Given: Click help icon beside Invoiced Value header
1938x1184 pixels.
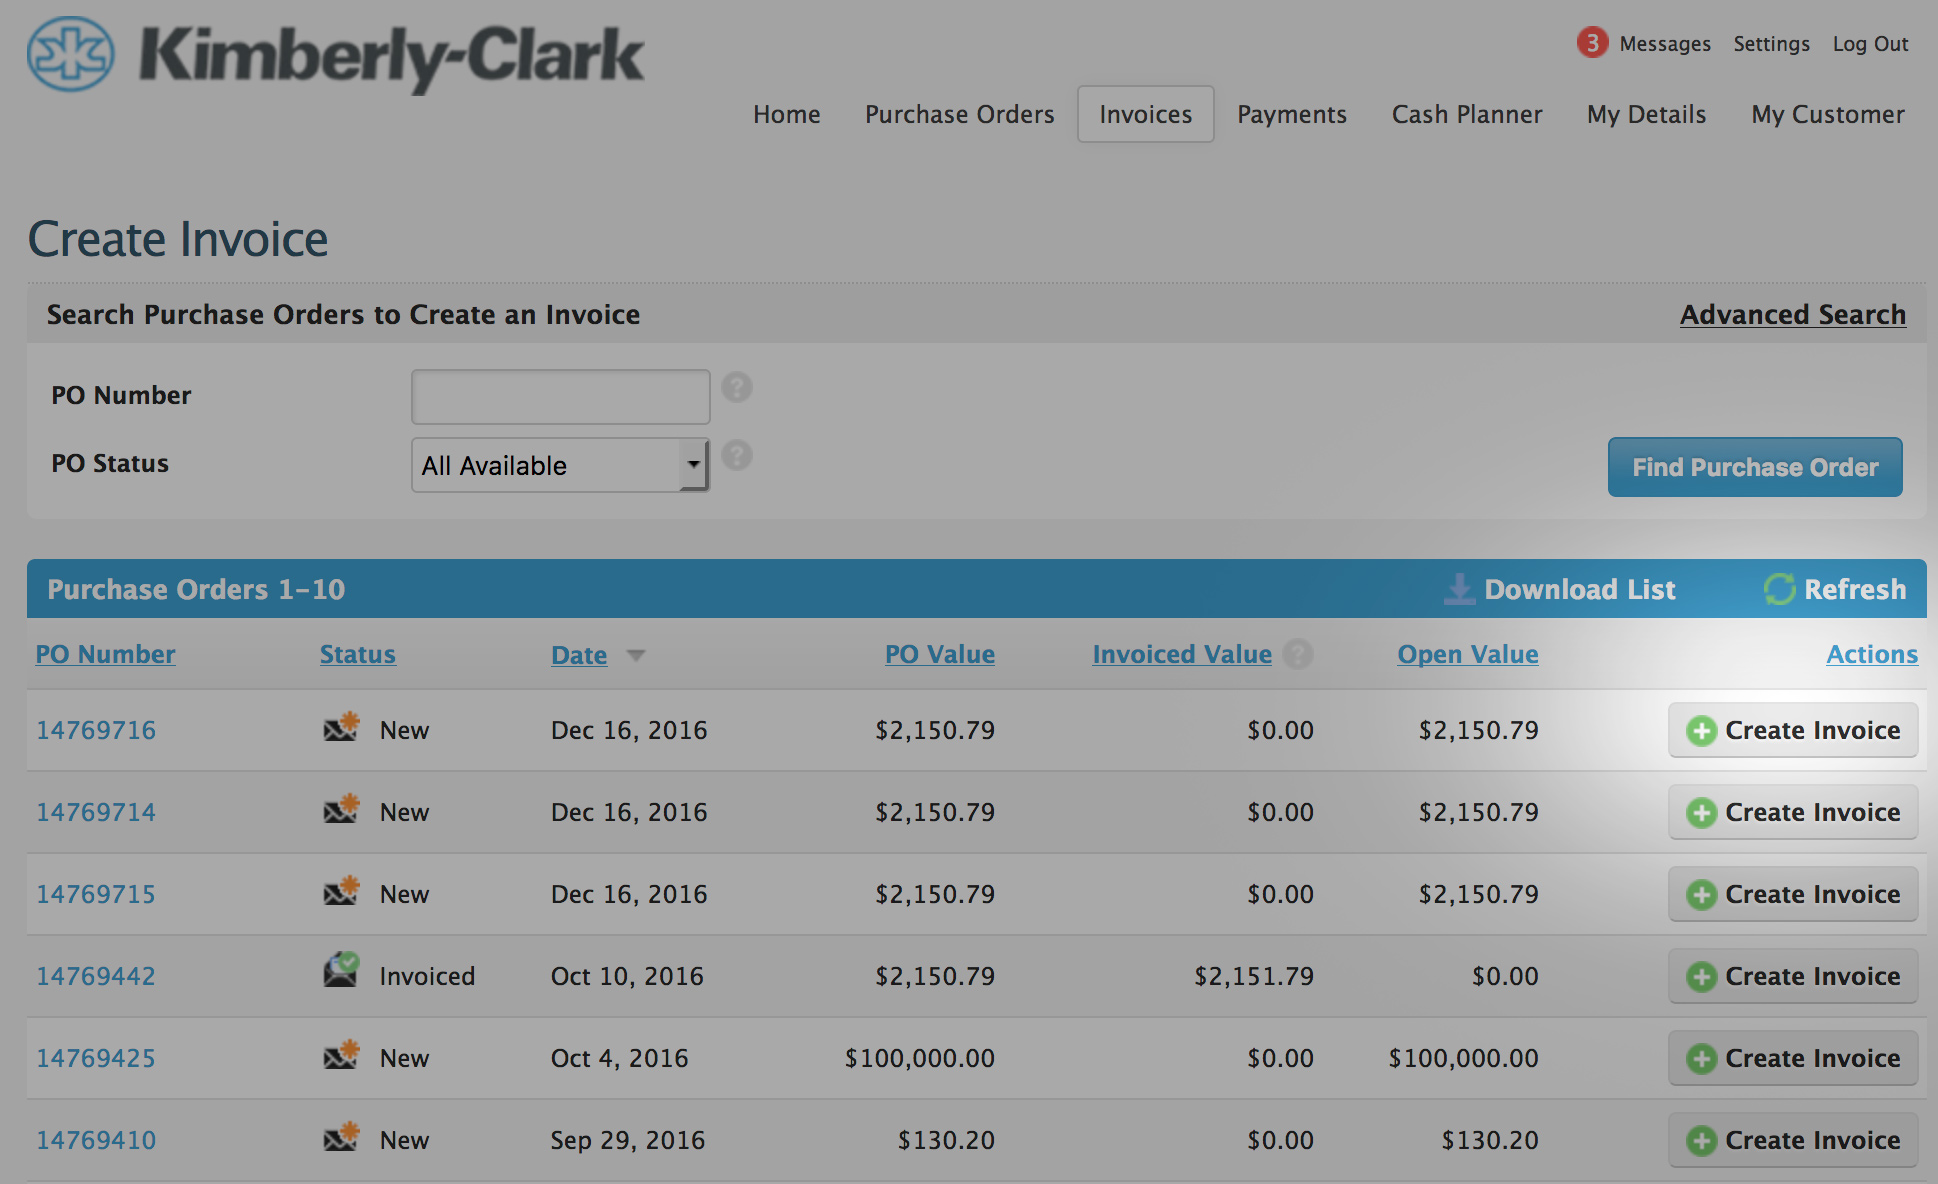Looking at the screenshot, I should pos(1298,654).
